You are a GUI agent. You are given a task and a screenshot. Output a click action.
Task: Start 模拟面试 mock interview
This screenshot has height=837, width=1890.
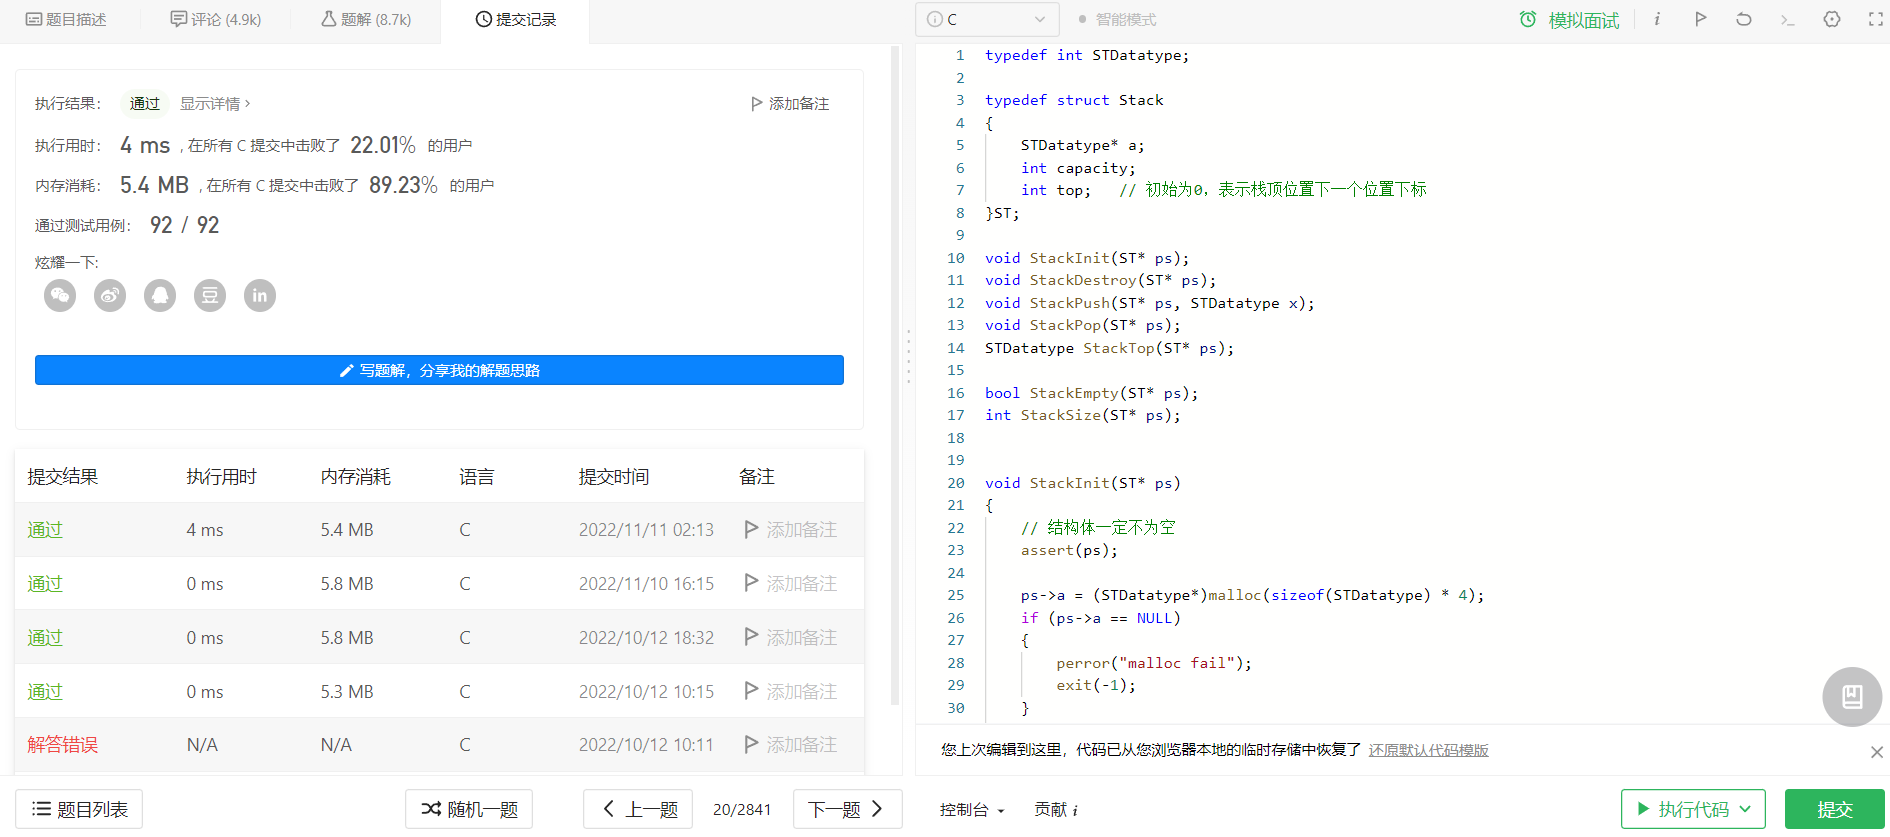pos(1569,20)
